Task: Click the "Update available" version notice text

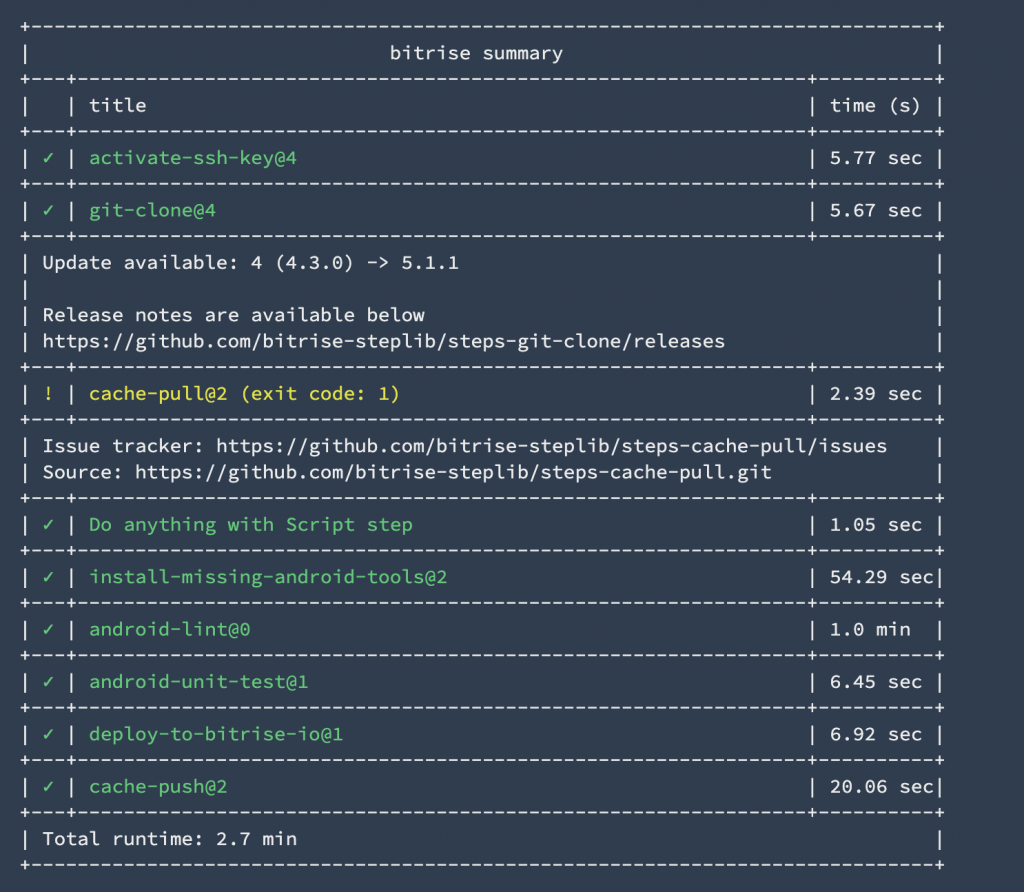Action: [x=250, y=263]
